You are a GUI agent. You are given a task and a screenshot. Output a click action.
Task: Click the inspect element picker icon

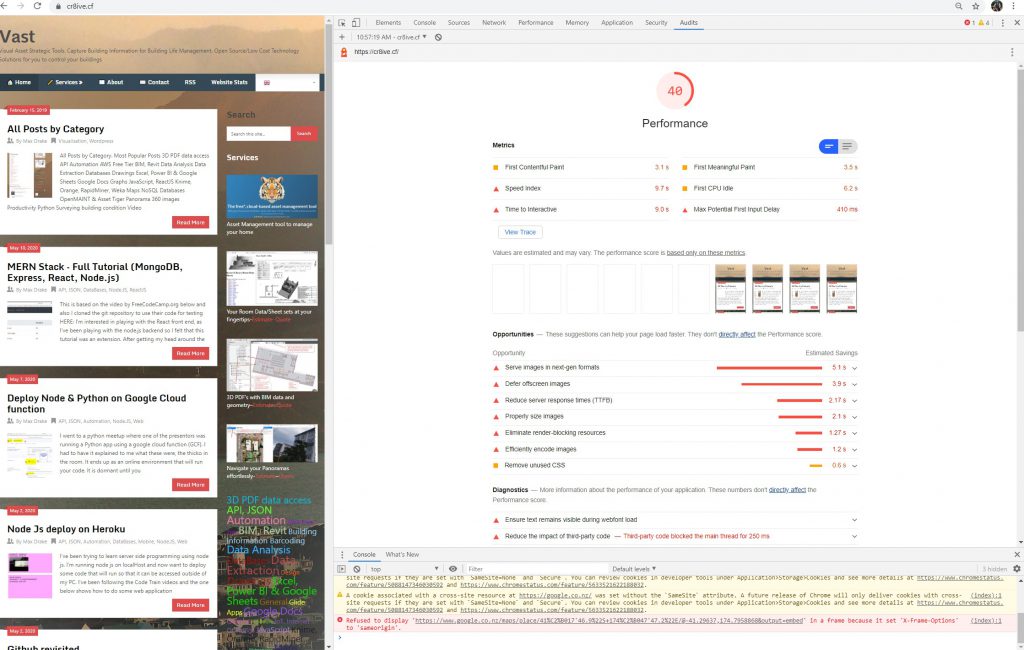click(342, 22)
